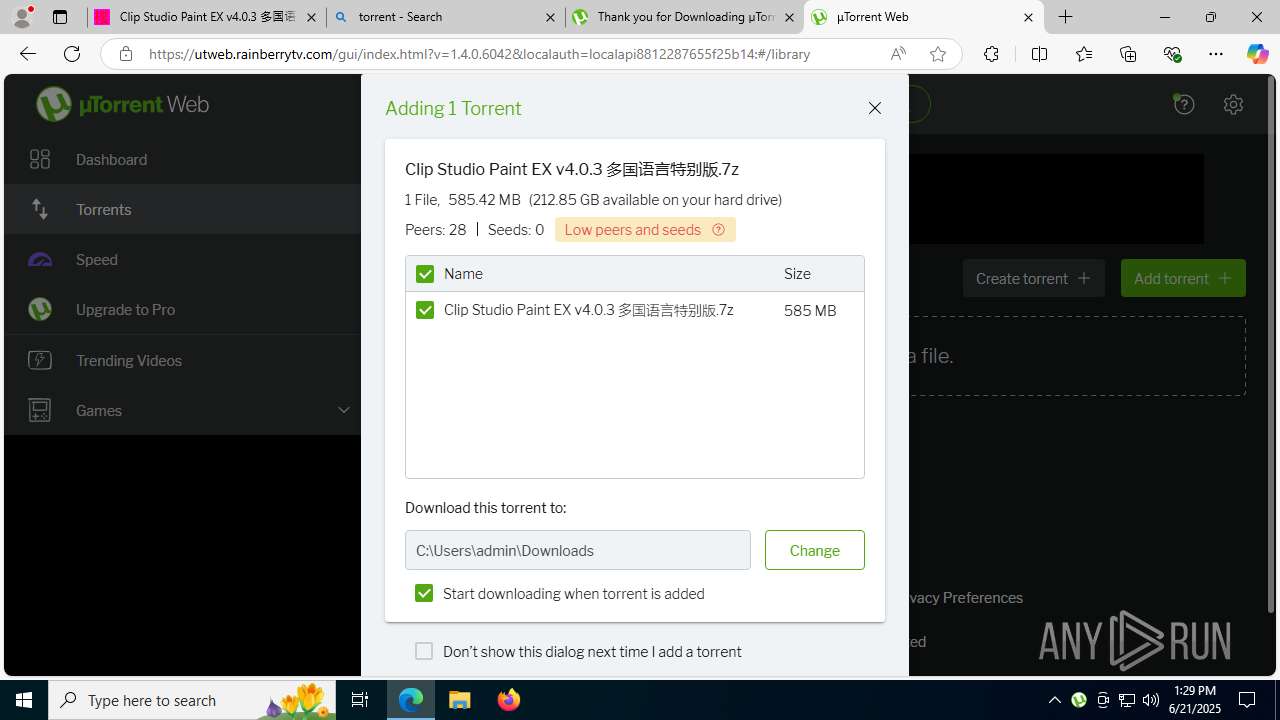
Task: Select the Clip Studio Paint EX 7z file row
Action: tap(635, 310)
